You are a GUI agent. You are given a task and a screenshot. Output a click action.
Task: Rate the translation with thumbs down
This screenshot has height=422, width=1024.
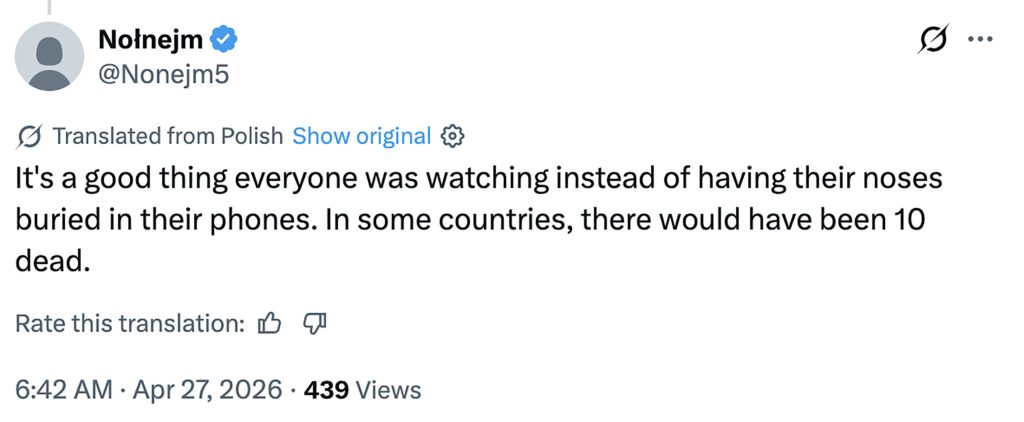314,323
